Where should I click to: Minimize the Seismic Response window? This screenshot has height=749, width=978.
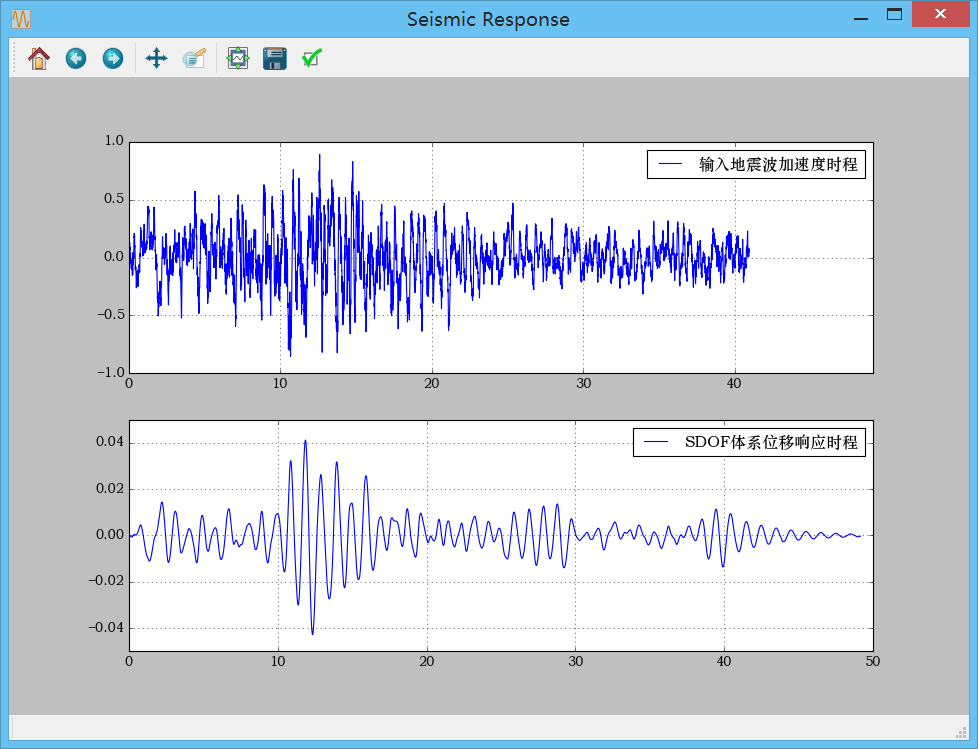(x=861, y=17)
